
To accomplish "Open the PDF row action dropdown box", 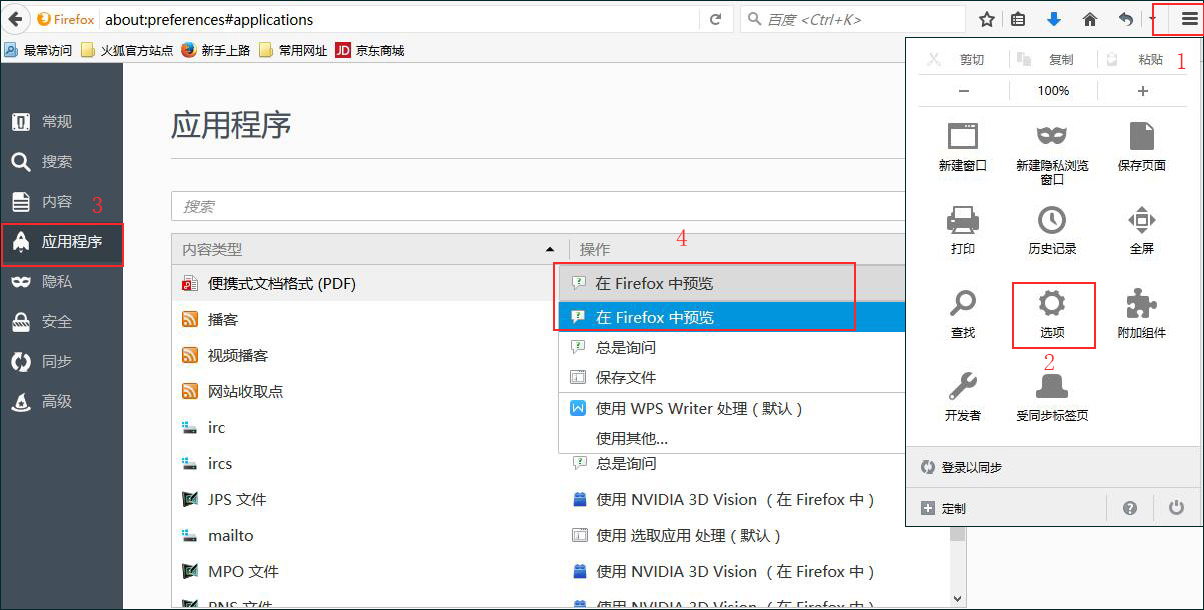I will click(x=732, y=284).
